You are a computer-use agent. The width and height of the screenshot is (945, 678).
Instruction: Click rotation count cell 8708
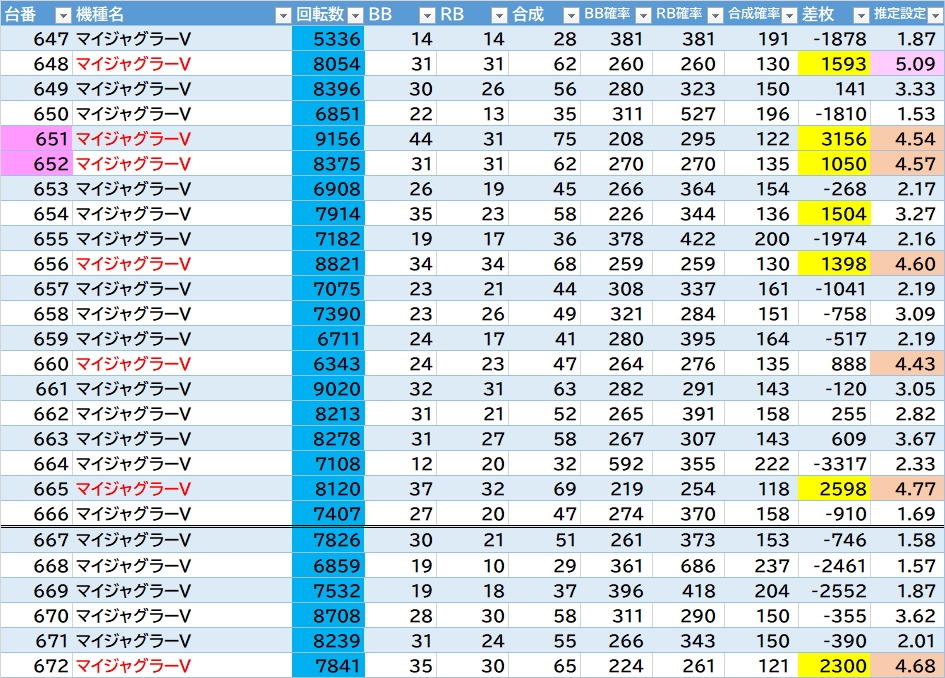[328, 615]
